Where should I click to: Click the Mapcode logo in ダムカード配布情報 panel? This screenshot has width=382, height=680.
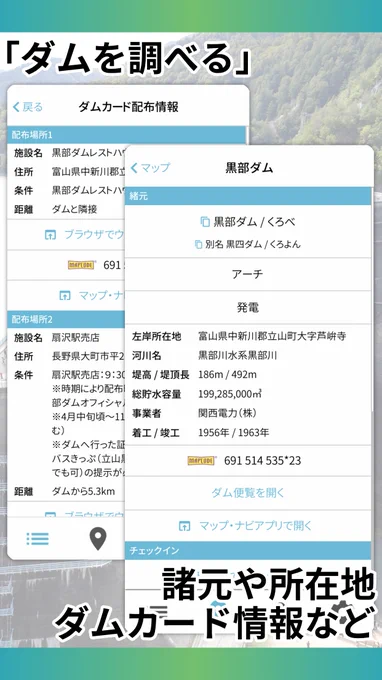(82, 265)
